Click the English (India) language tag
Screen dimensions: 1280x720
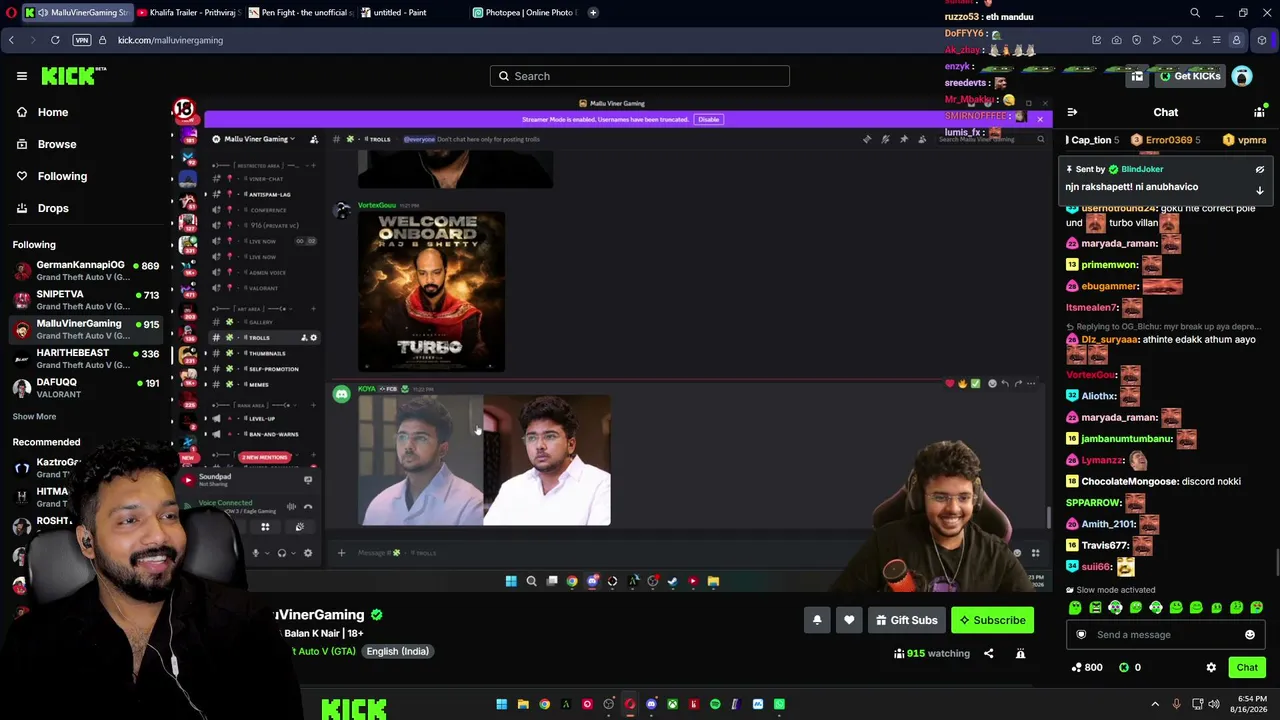397,652
